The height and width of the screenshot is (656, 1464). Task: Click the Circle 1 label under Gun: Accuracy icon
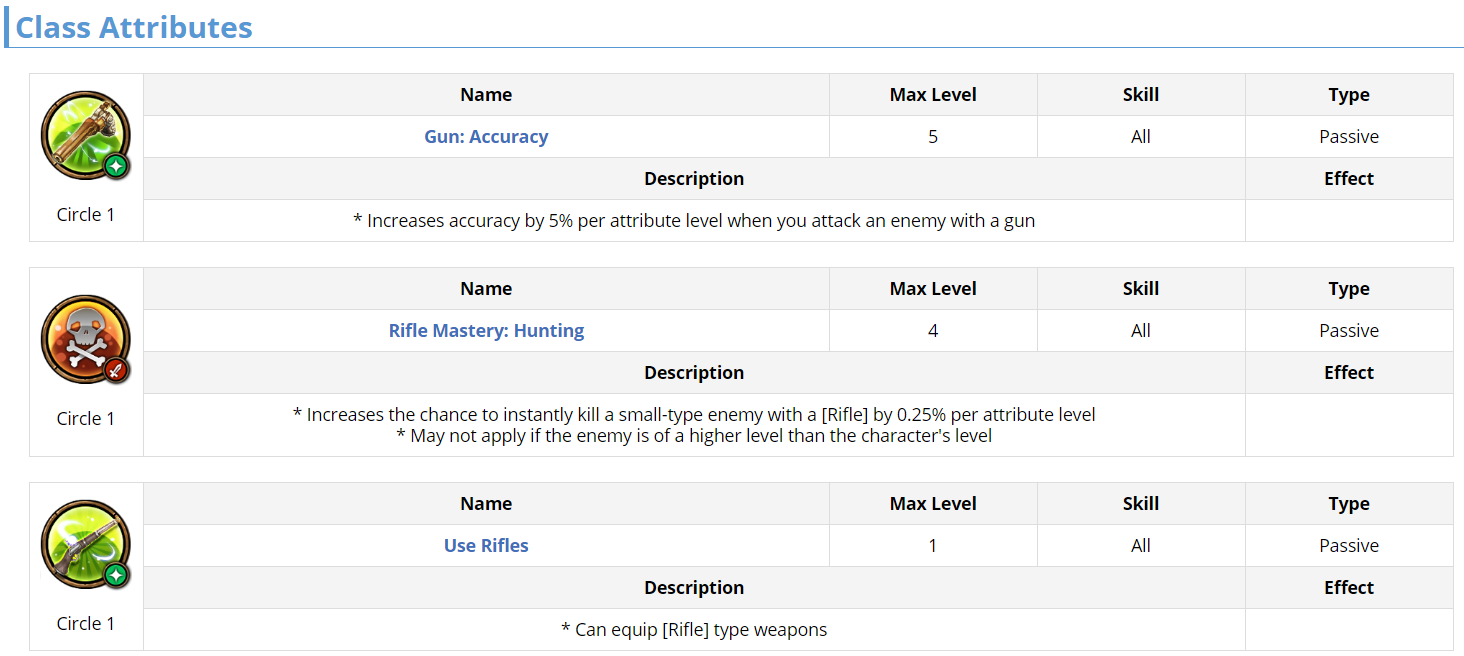click(86, 215)
